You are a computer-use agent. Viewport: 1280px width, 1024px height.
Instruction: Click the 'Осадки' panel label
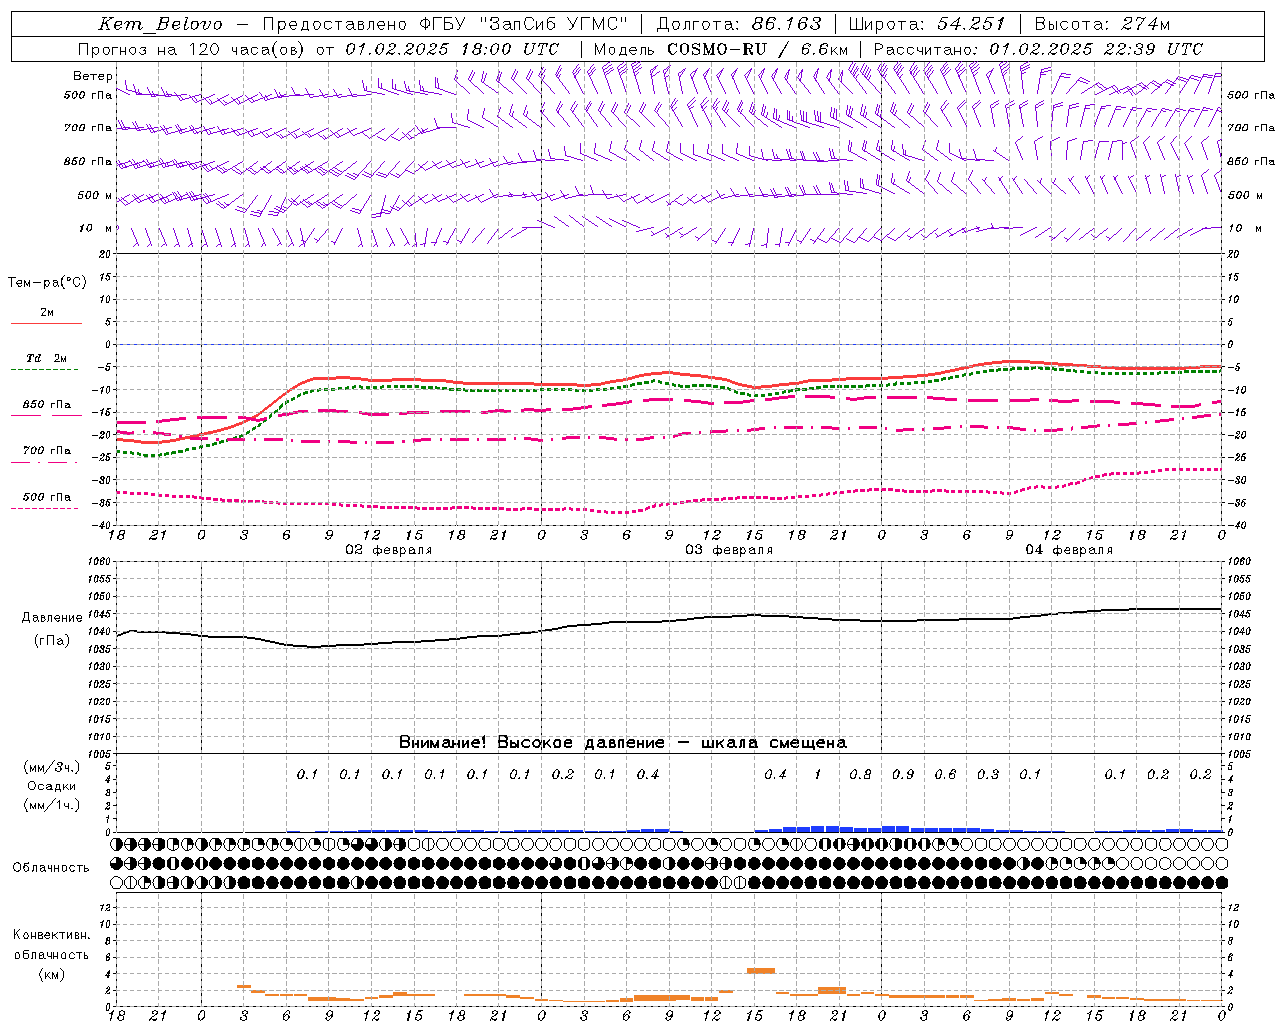(x=52, y=786)
